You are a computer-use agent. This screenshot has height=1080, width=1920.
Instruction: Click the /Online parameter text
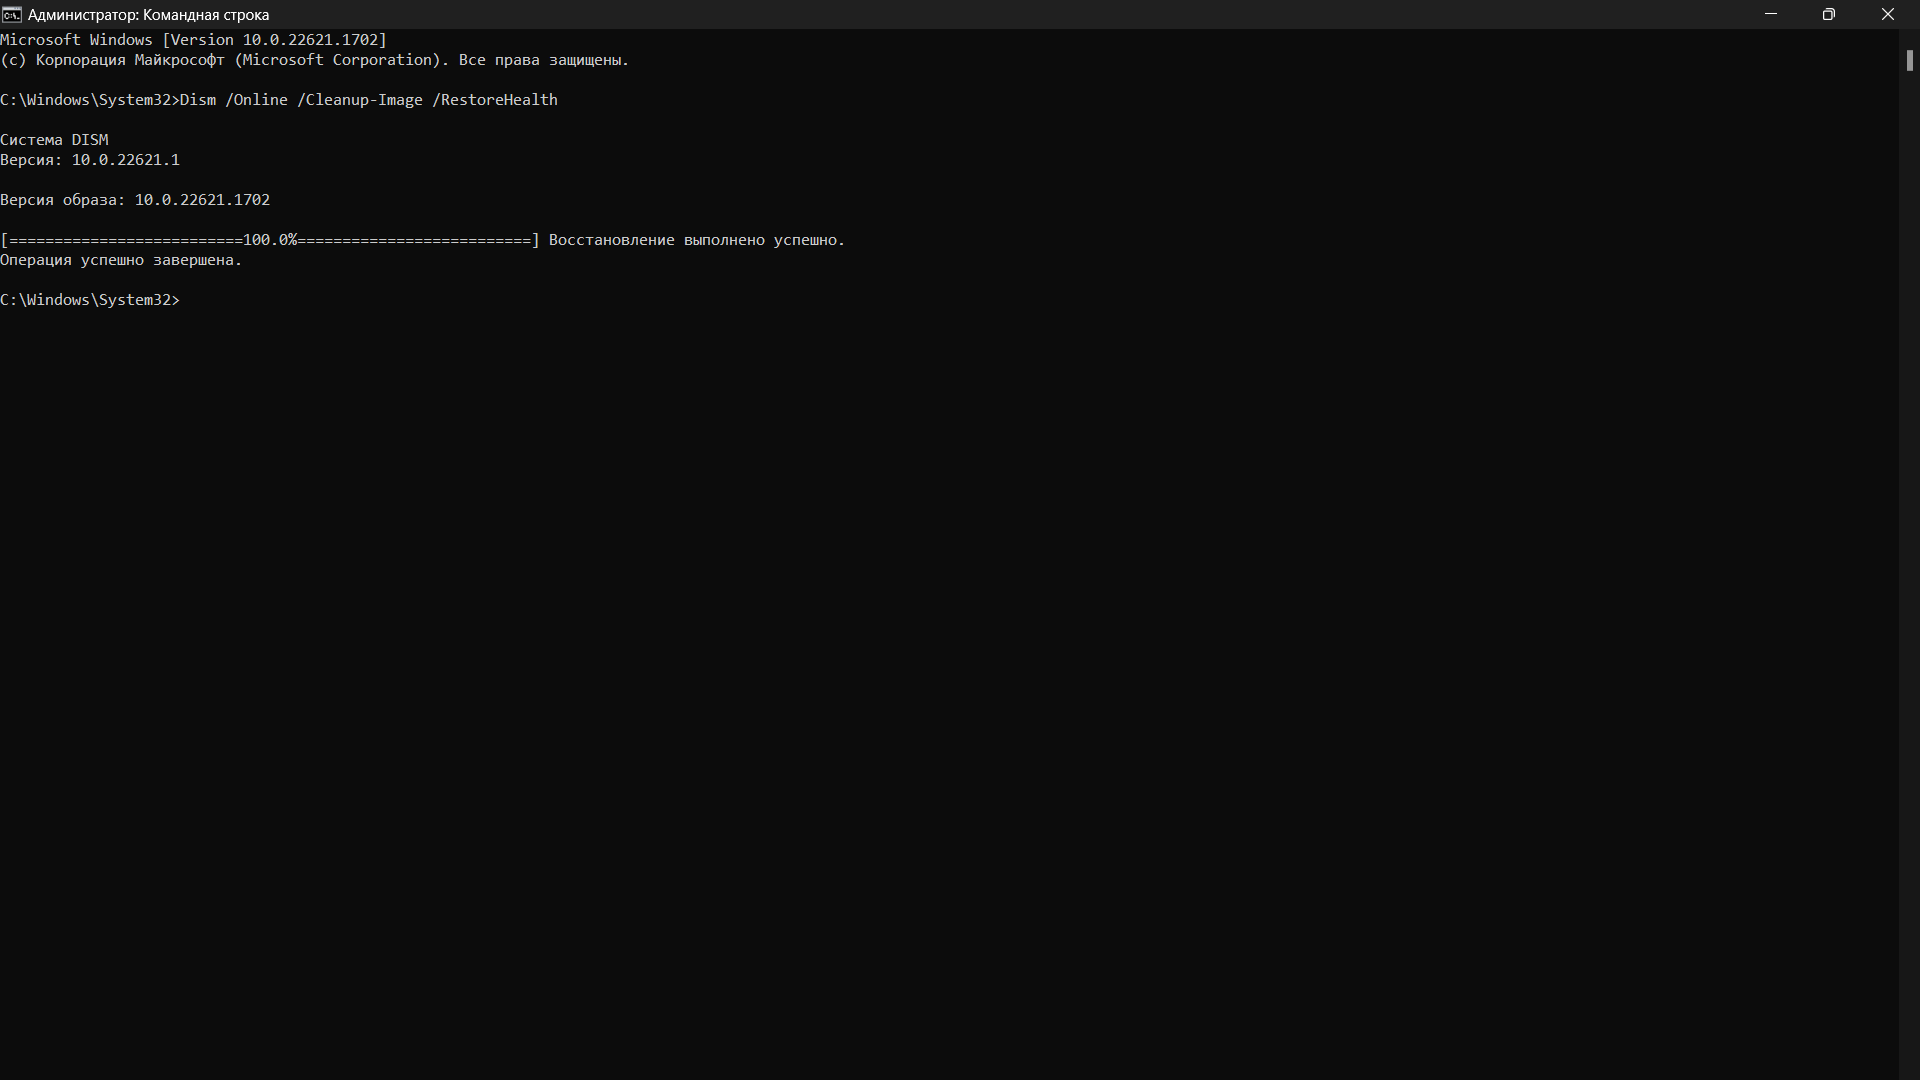tap(256, 100)
